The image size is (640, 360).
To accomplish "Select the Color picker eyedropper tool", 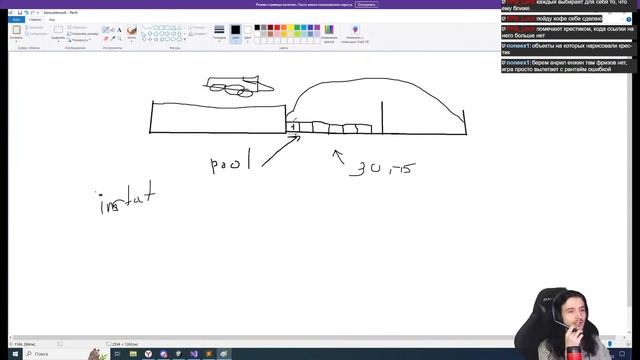I will click(x=113, y=38).
